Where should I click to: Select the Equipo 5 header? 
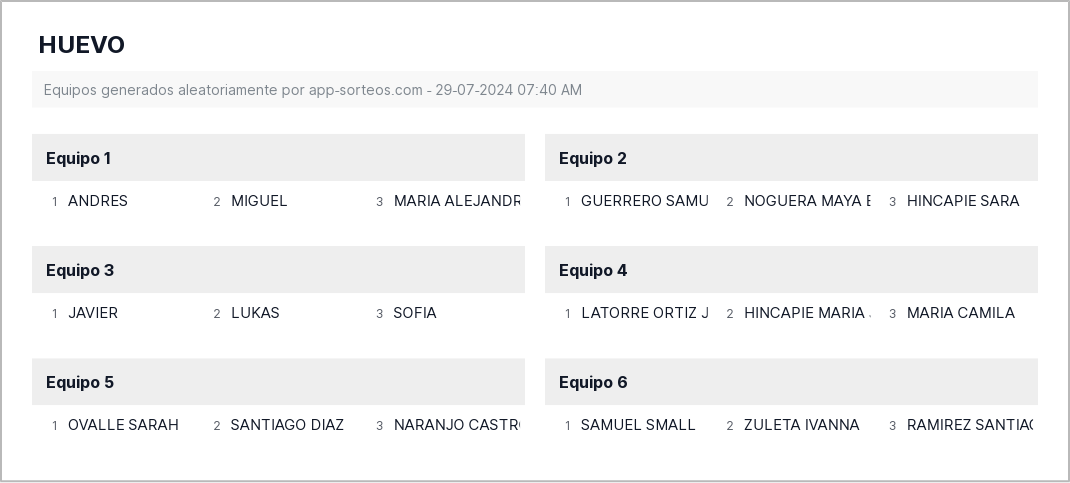click(278, 382)
